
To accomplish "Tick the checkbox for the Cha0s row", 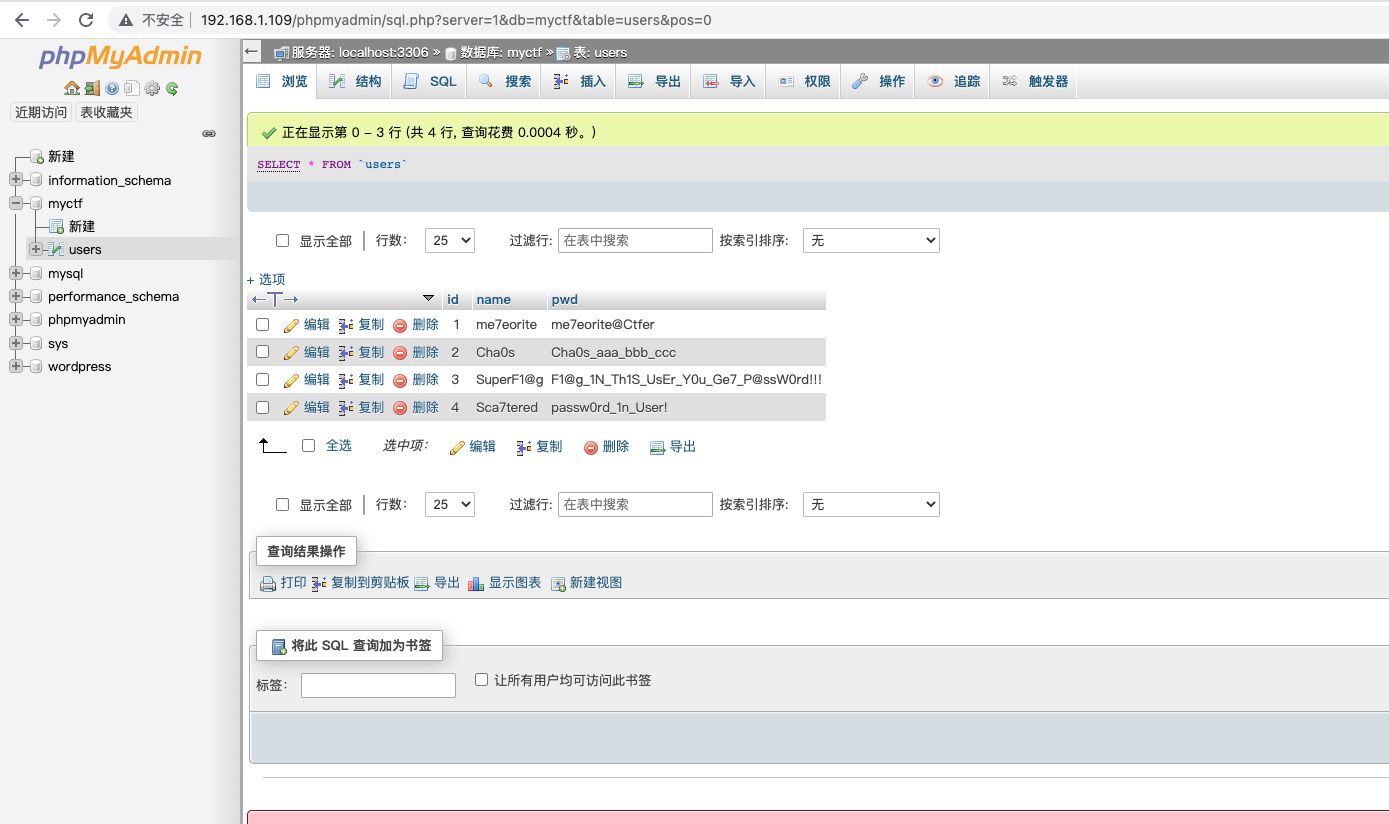I will pyautogui.click(x=263, y=352).
